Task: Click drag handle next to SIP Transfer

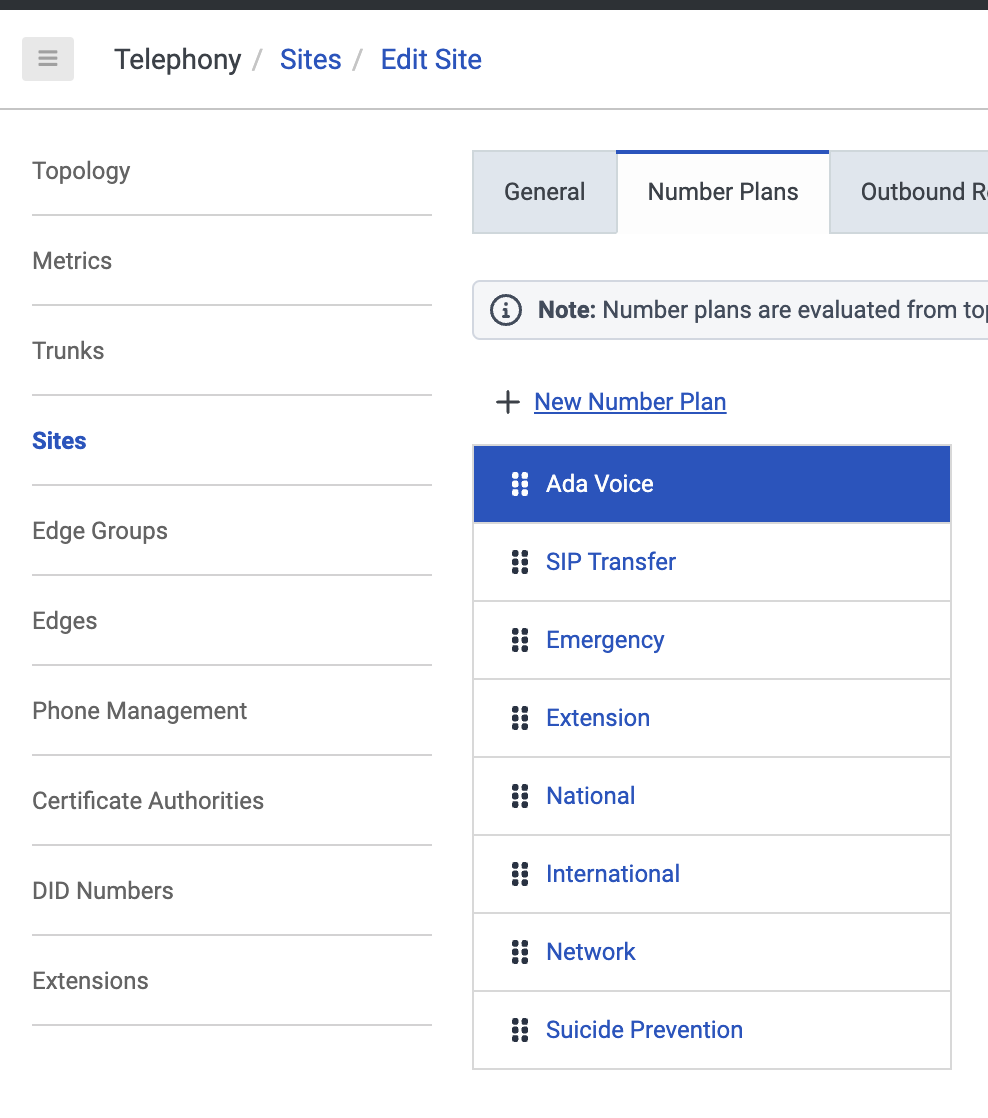Action: [x=519, y=562]
